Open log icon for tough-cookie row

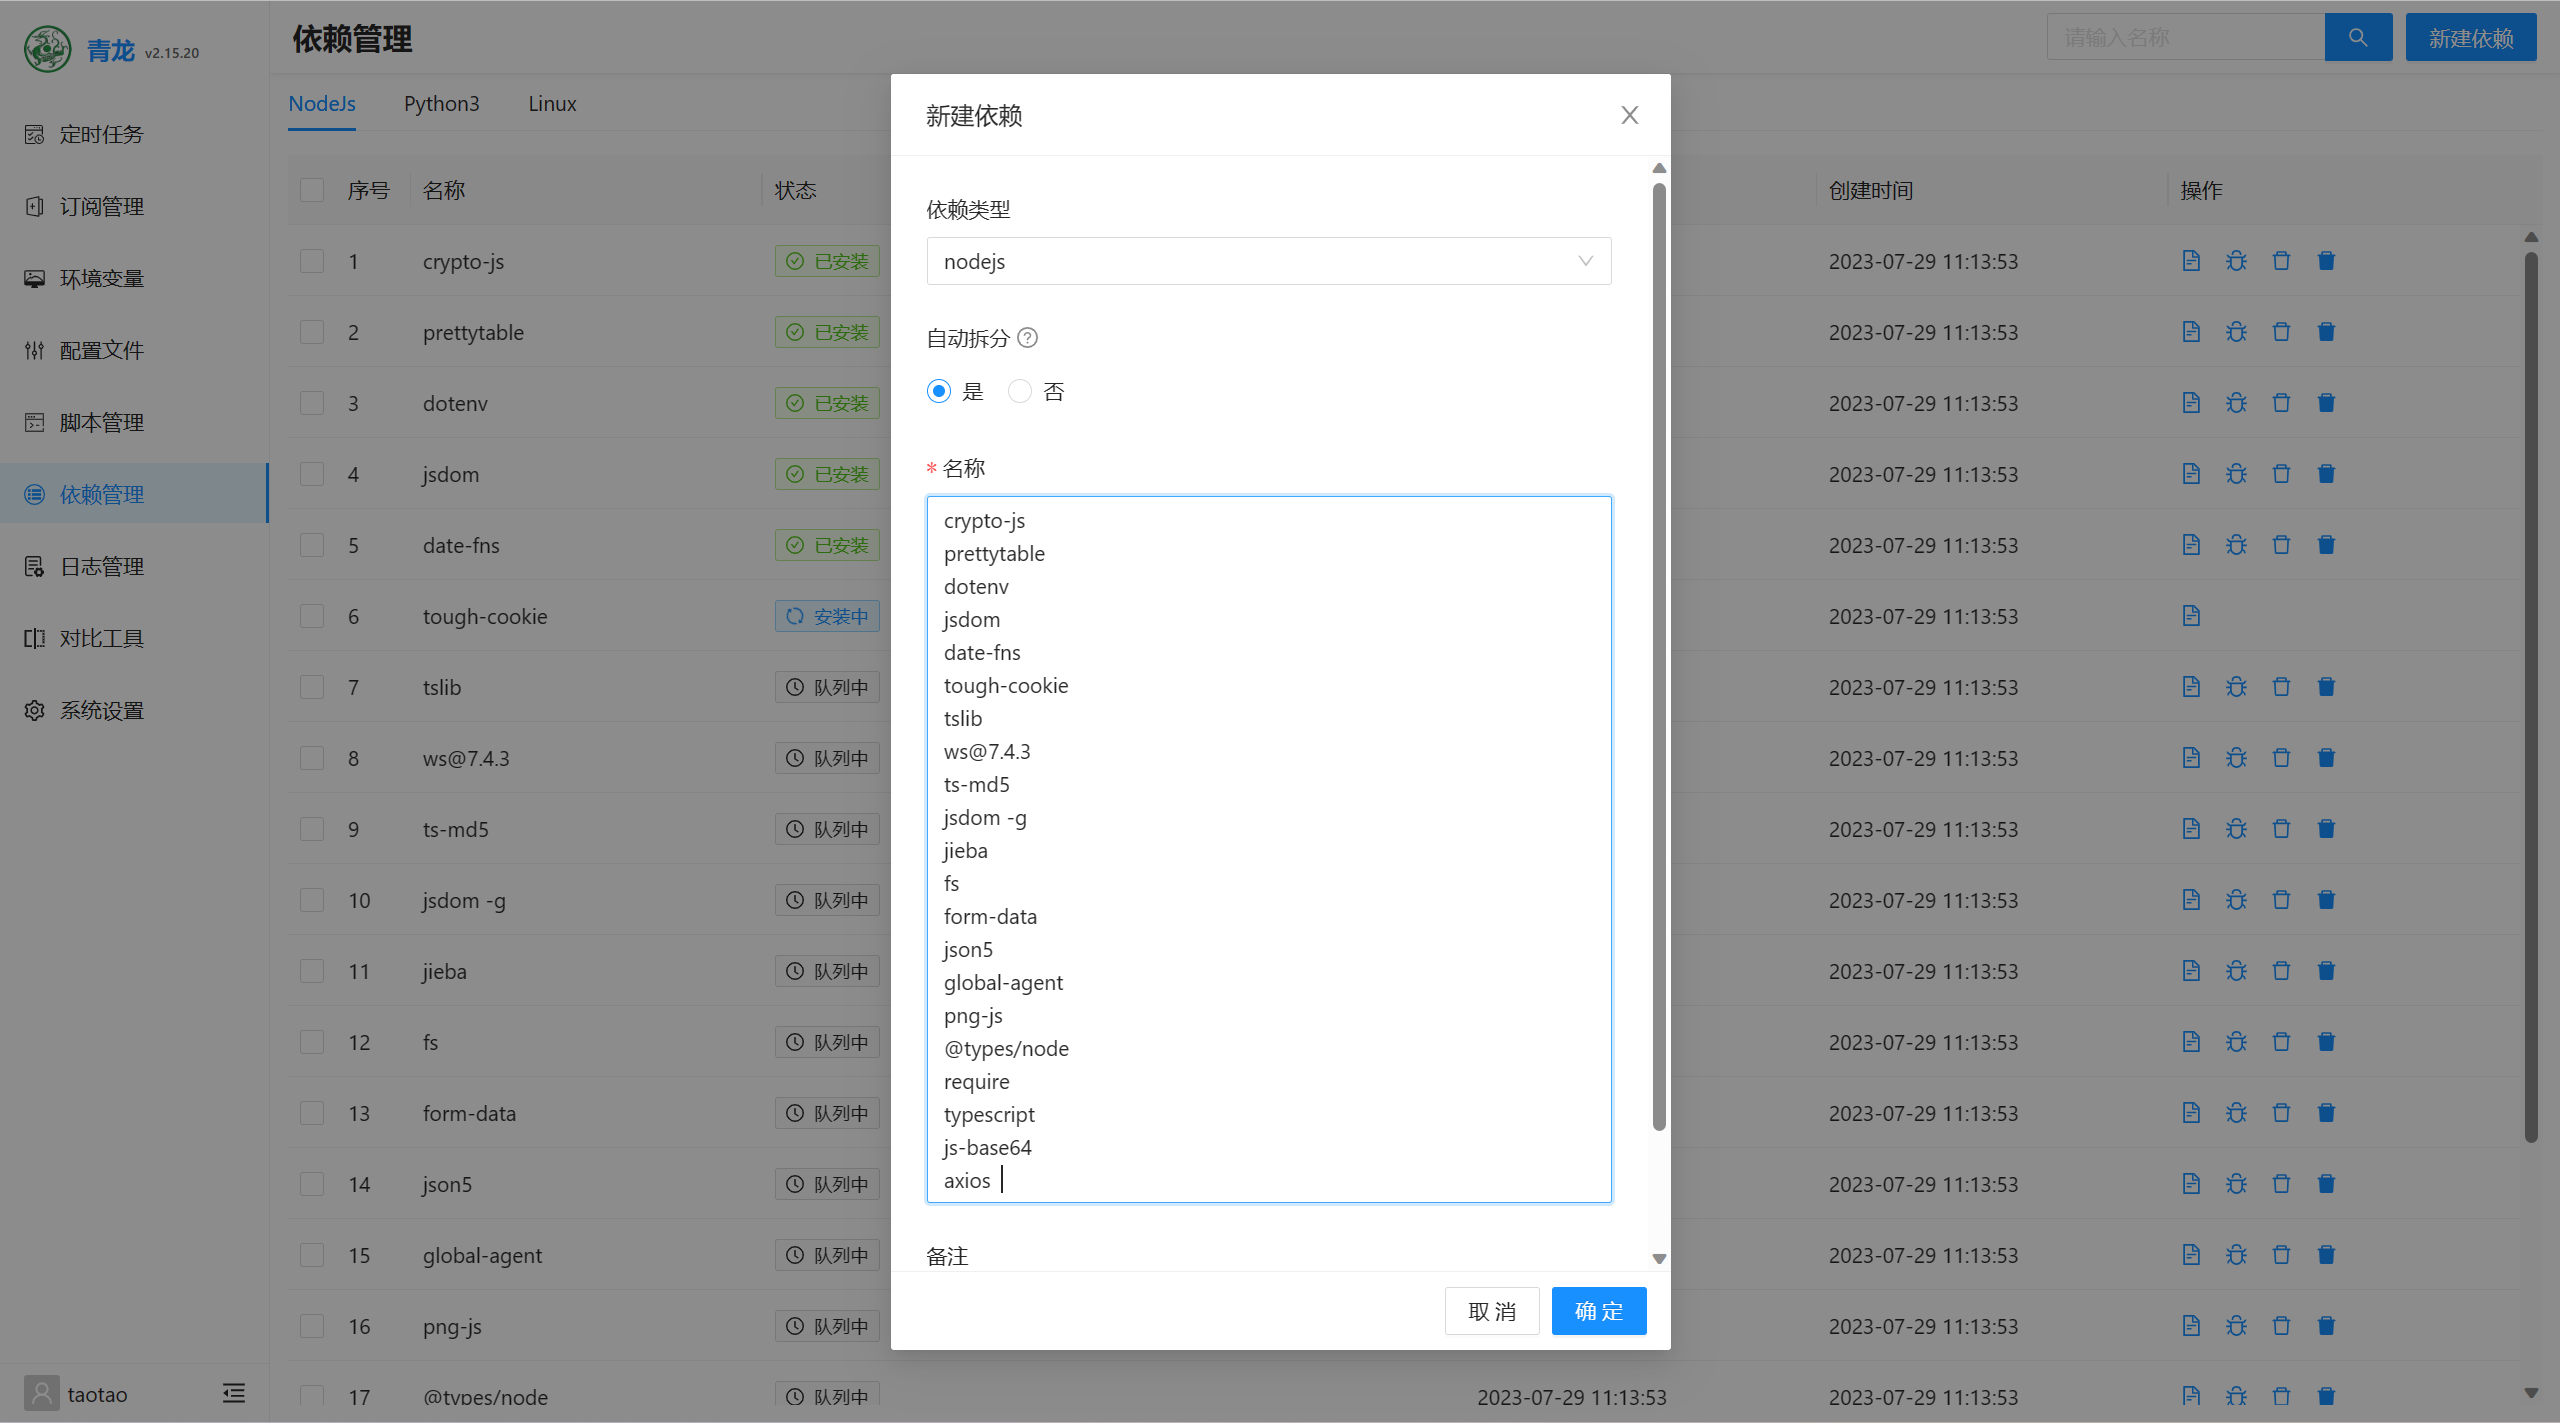[x=2190, y=616]
